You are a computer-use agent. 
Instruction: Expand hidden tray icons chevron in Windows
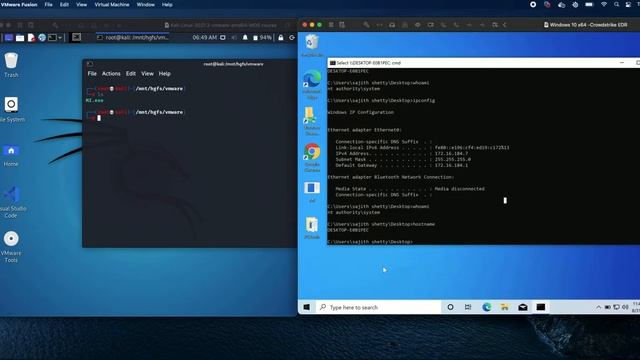coord(598,307)
